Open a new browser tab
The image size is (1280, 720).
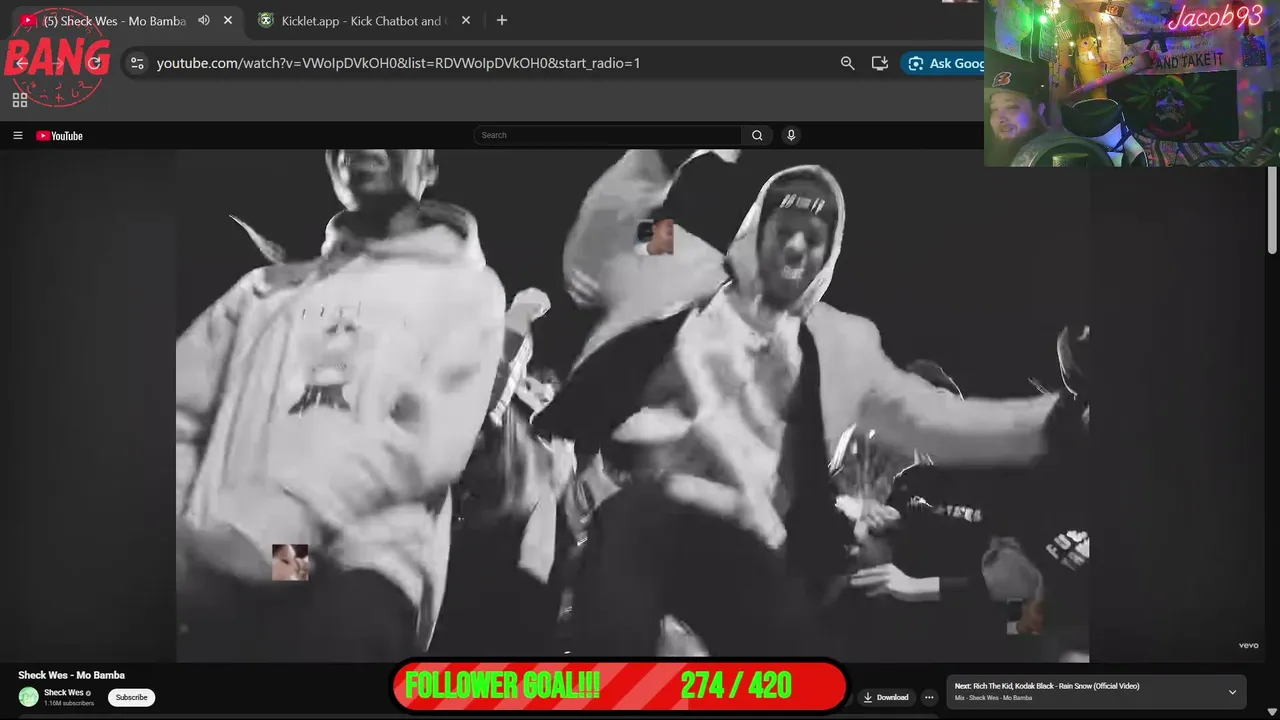(502, 20)
